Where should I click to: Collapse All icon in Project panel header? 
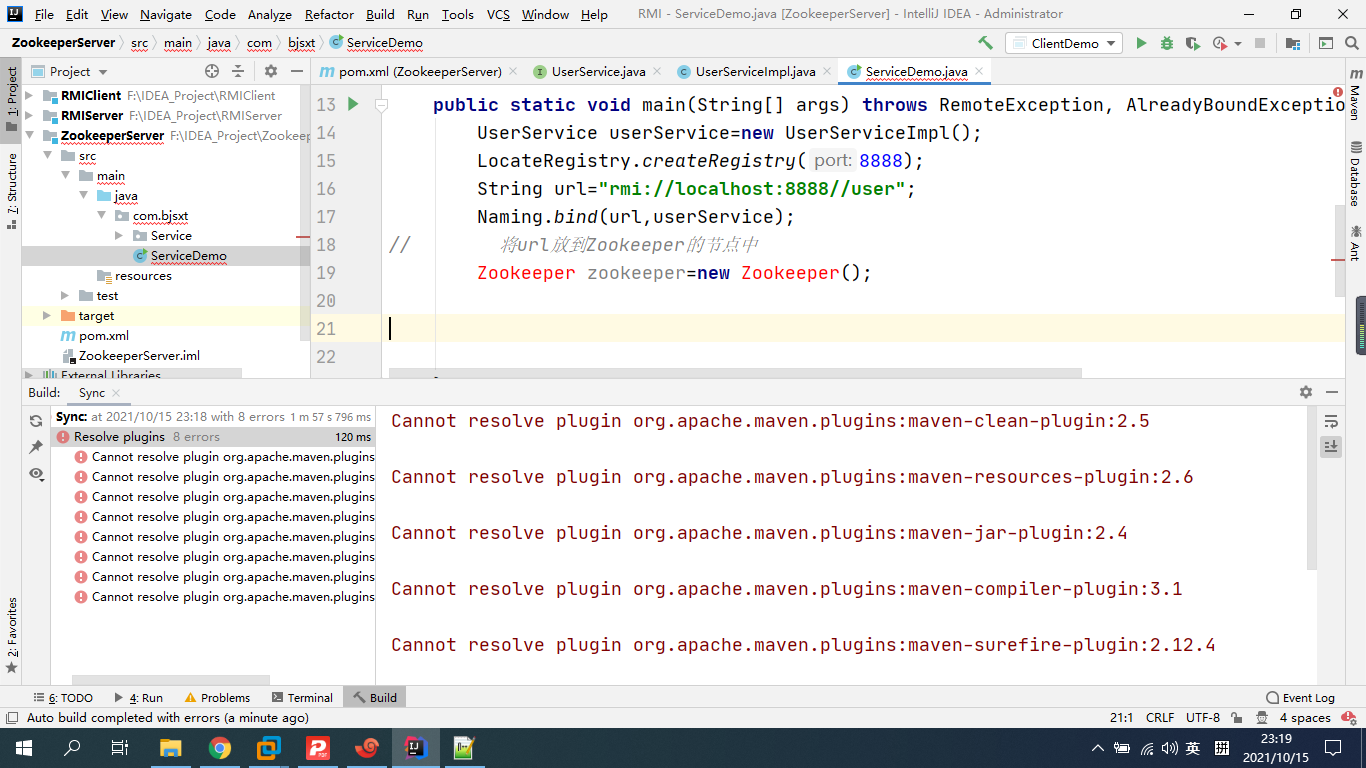click(x=238, y=71)
